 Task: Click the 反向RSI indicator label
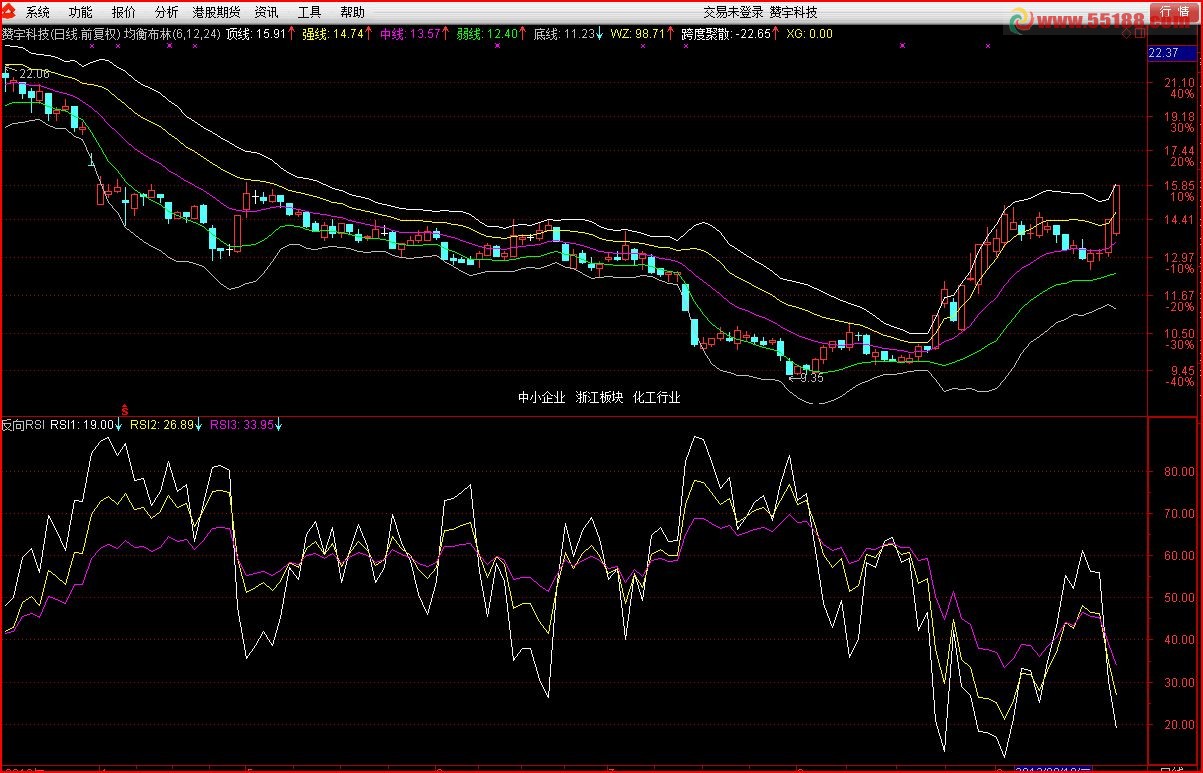(x=23, y=424)
